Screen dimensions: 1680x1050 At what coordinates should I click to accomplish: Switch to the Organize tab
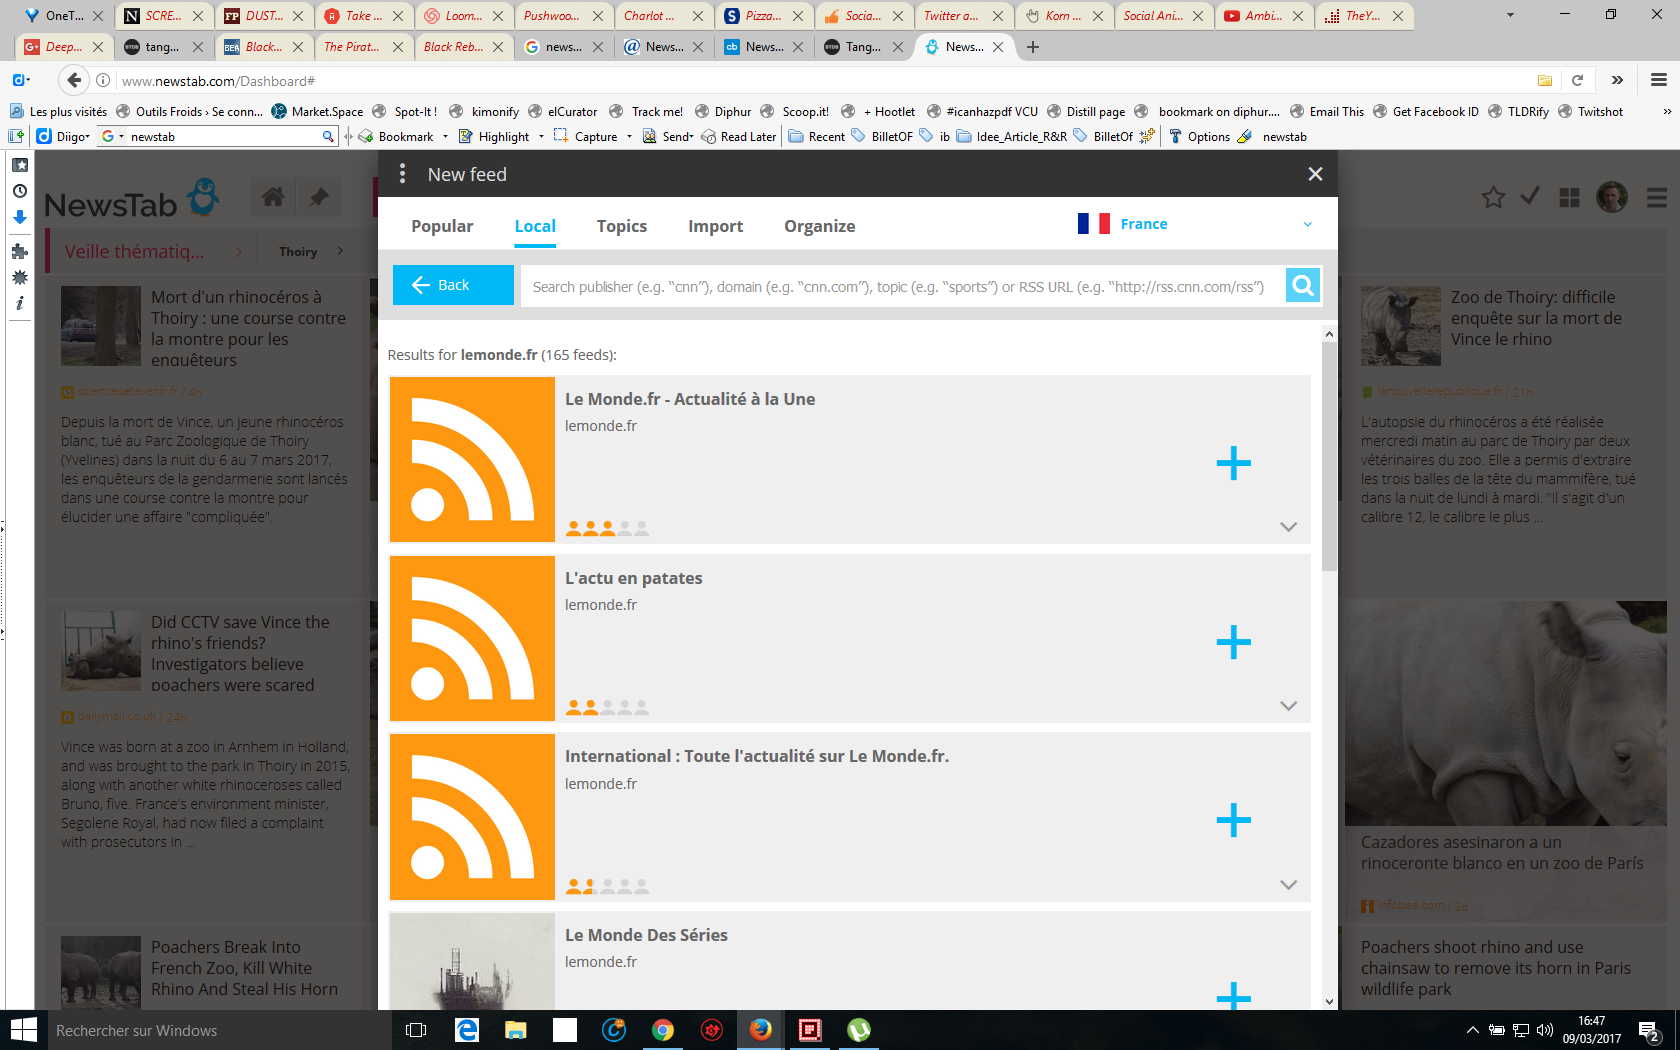coord(819,226)
